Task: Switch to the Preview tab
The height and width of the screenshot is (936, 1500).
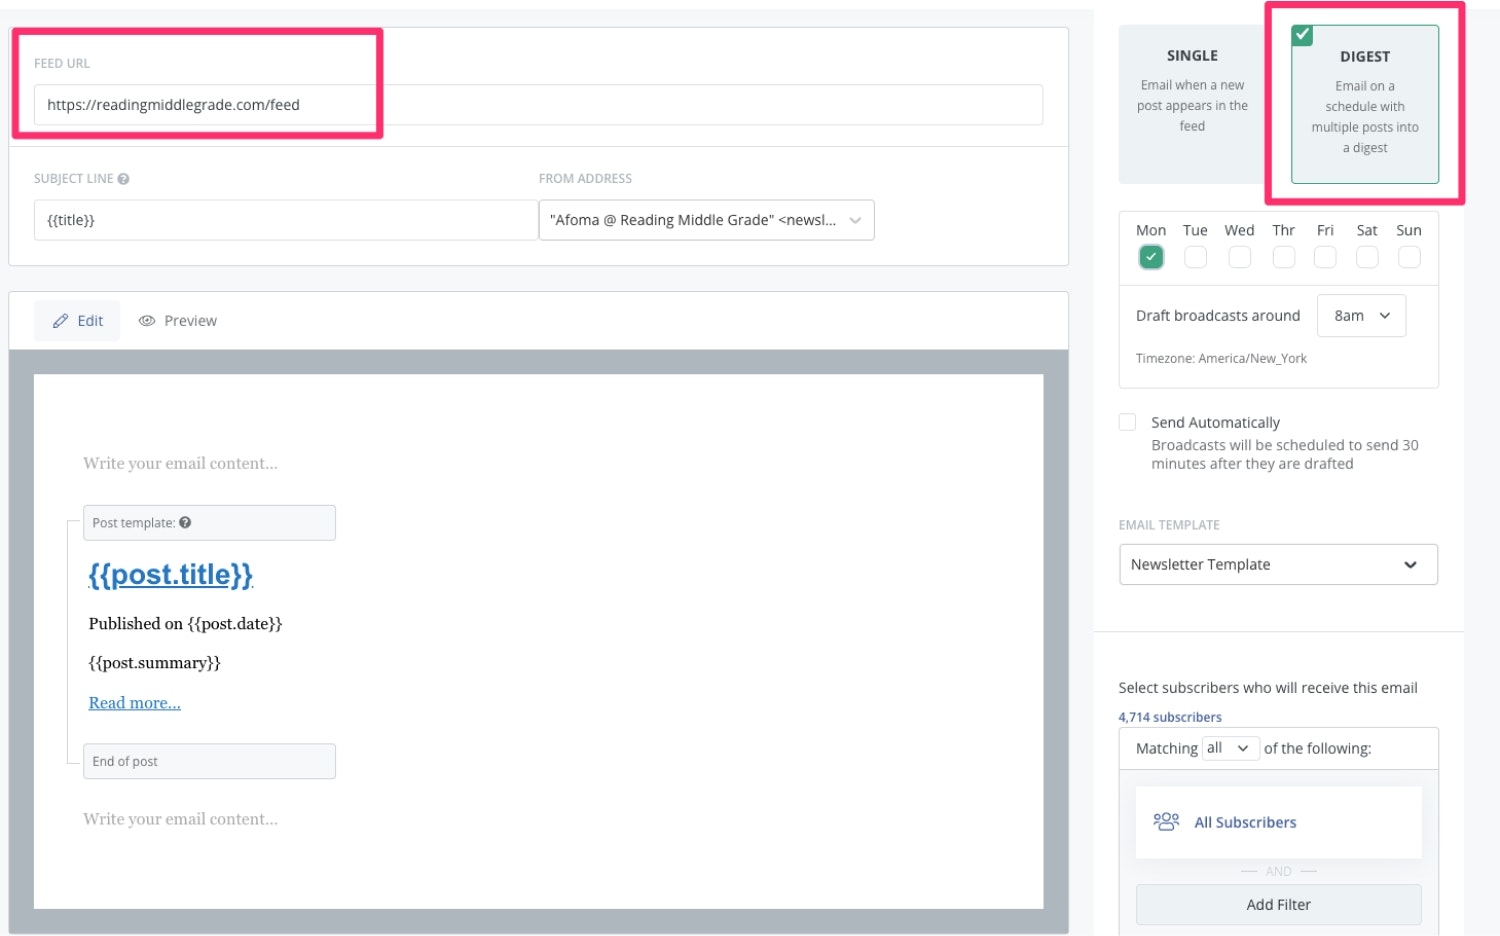Action: tap(178, 321)
